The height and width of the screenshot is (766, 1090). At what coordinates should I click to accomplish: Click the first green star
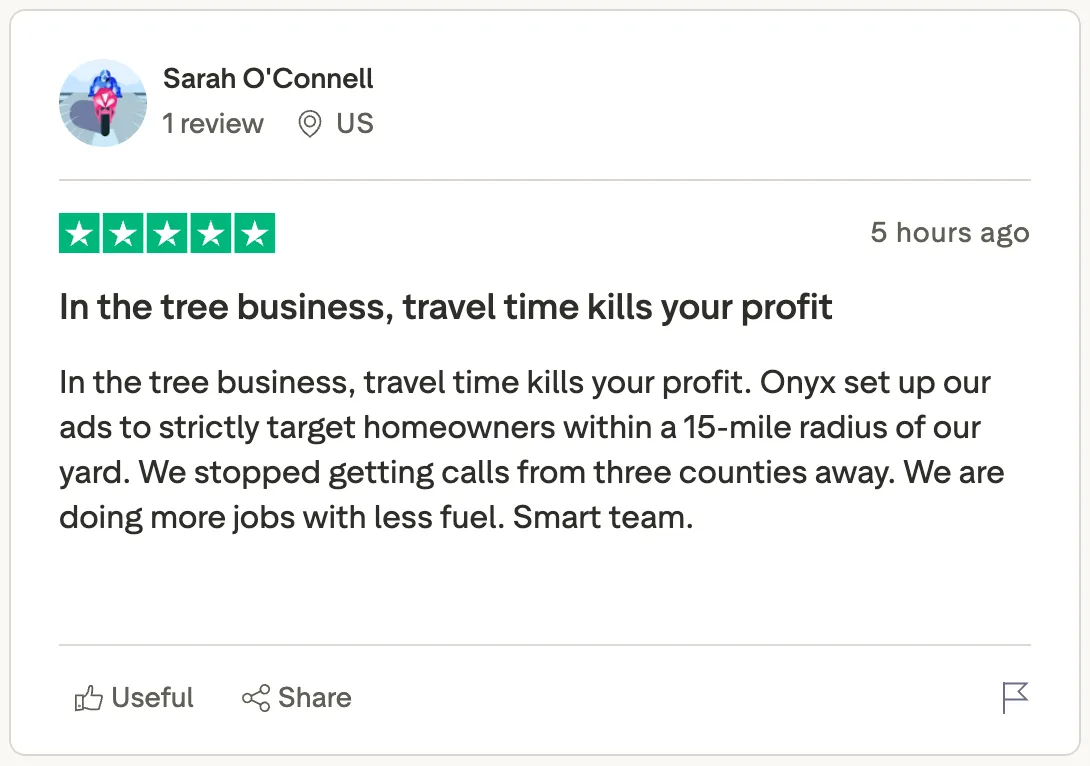coord(80,234)
